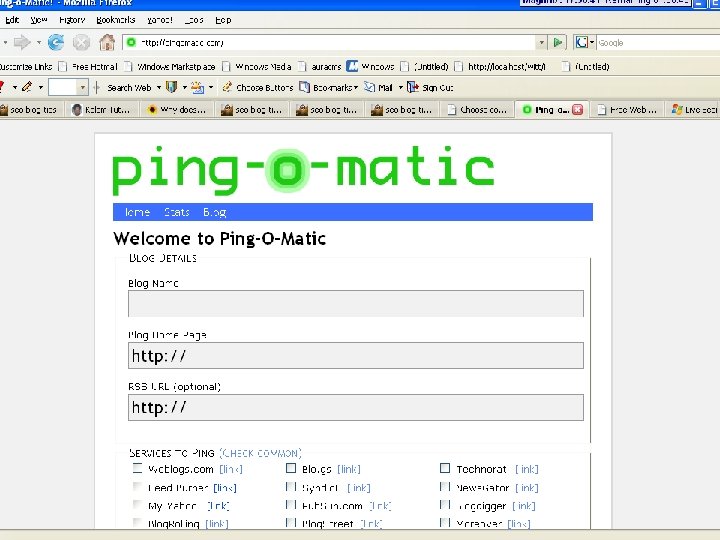The image size is (720, 540).
Task: Click the Stop loading button
Action: tap(82, 43)
